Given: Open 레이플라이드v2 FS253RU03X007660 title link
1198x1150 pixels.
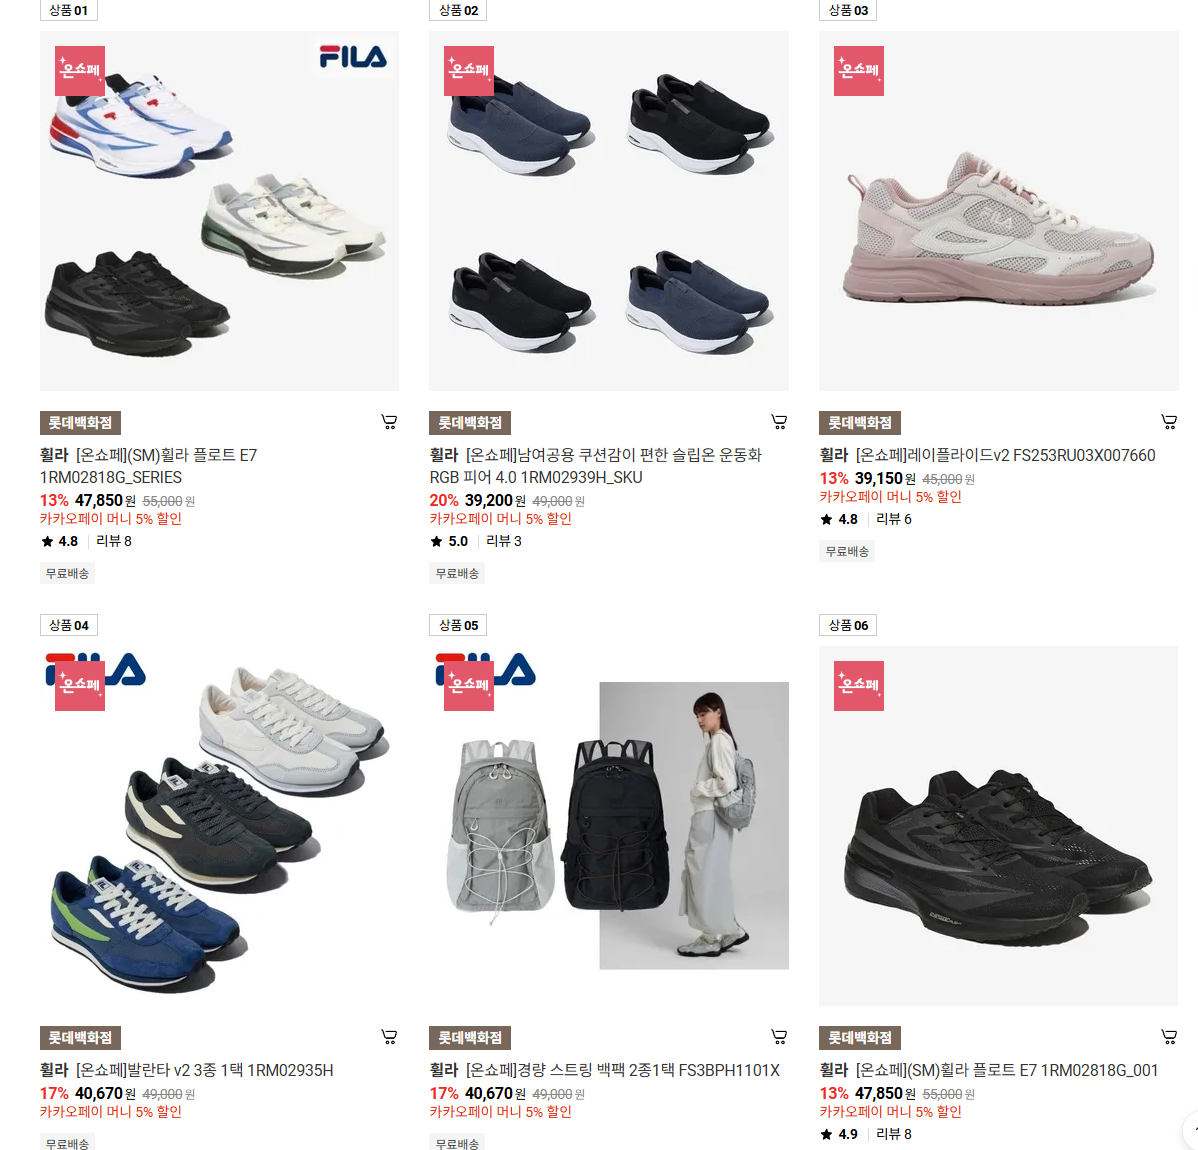Looking at the screenshot, I should 987,455.
